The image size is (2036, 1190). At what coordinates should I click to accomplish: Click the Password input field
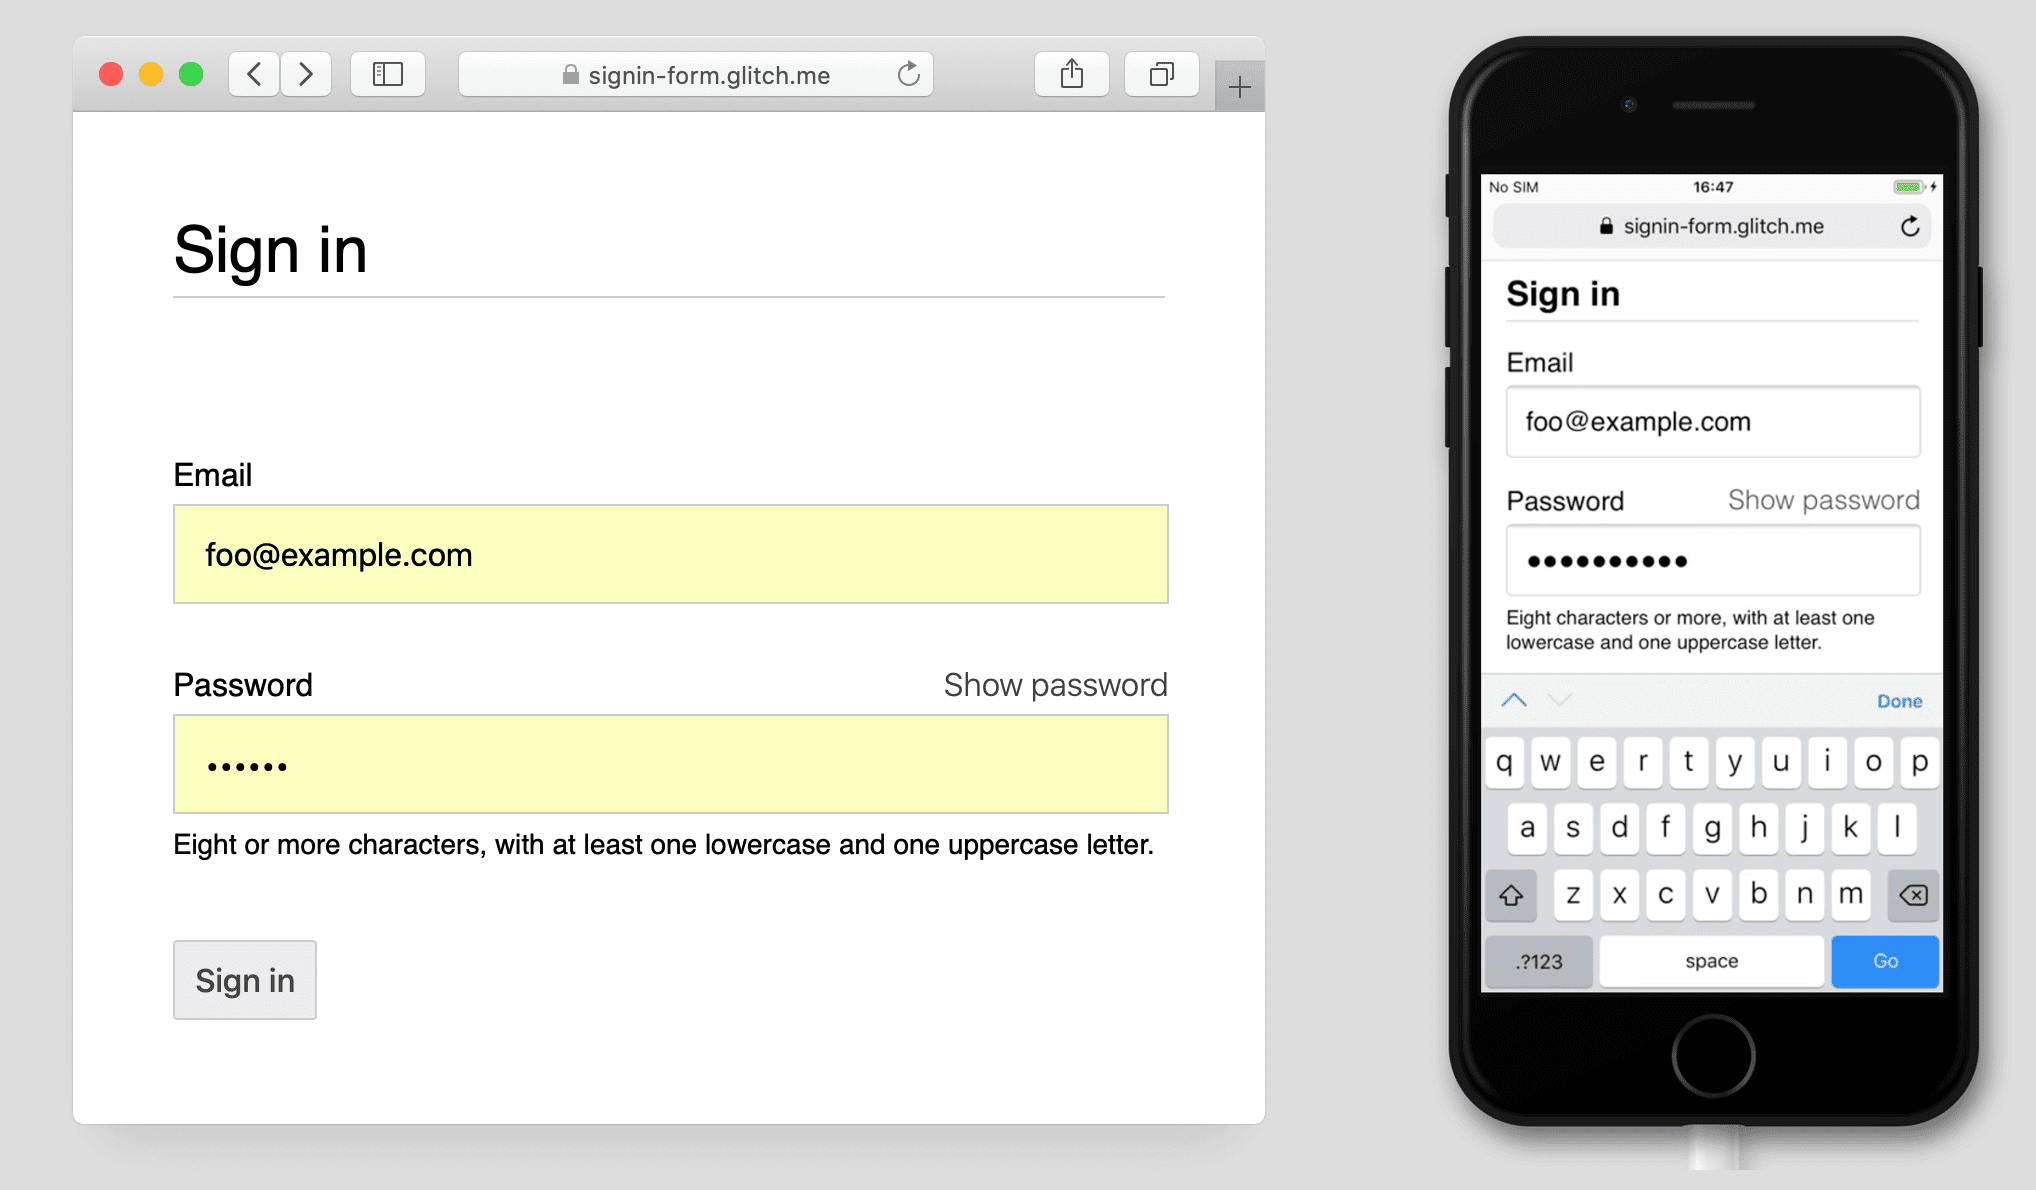pos(671,765)
